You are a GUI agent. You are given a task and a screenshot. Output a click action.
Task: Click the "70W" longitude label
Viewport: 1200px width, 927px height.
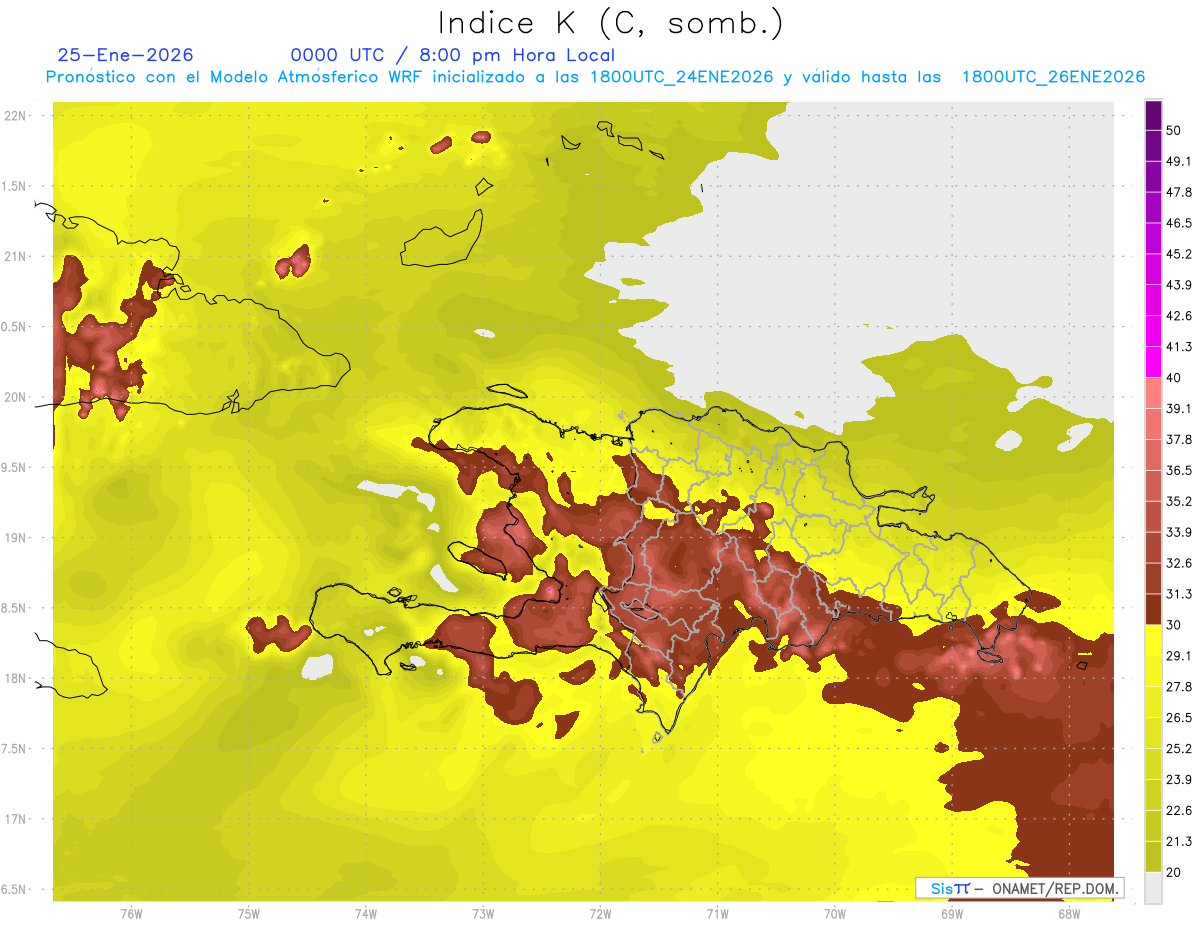835,914
